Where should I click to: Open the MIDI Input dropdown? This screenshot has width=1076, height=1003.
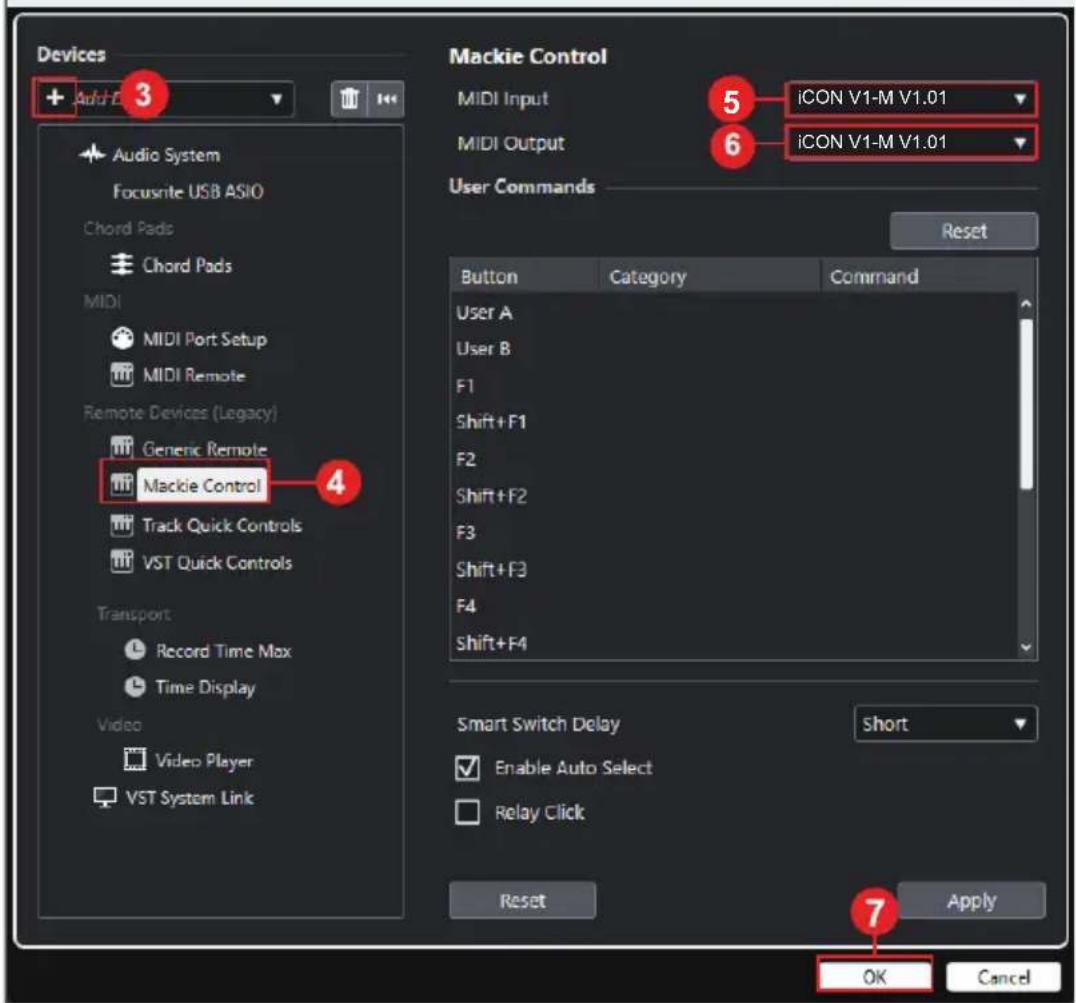911,99
